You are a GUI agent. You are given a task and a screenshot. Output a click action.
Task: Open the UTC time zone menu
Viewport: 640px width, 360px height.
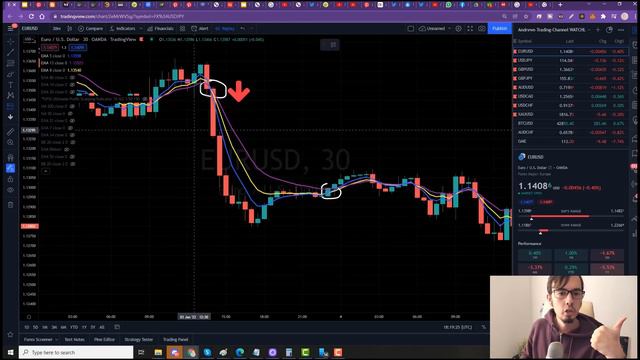point(458,327)
